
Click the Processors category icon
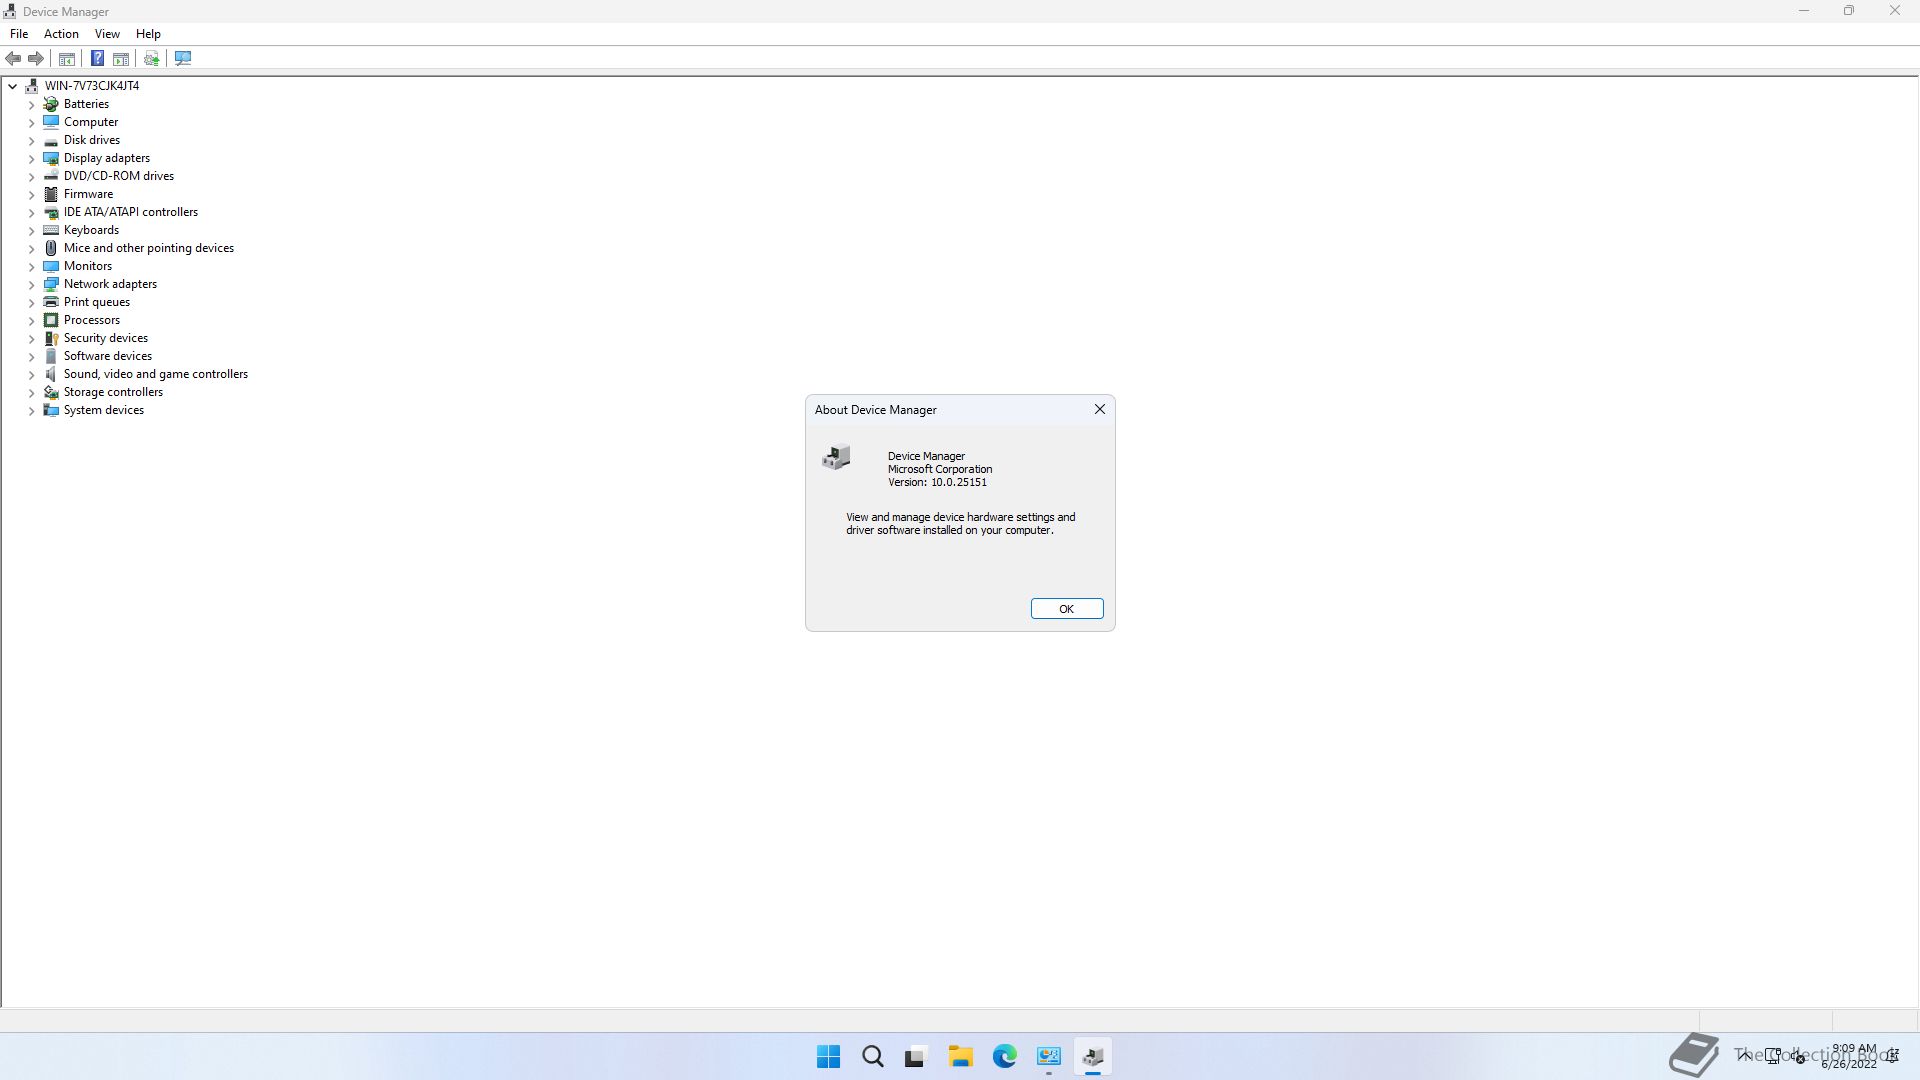pos(51,320)
